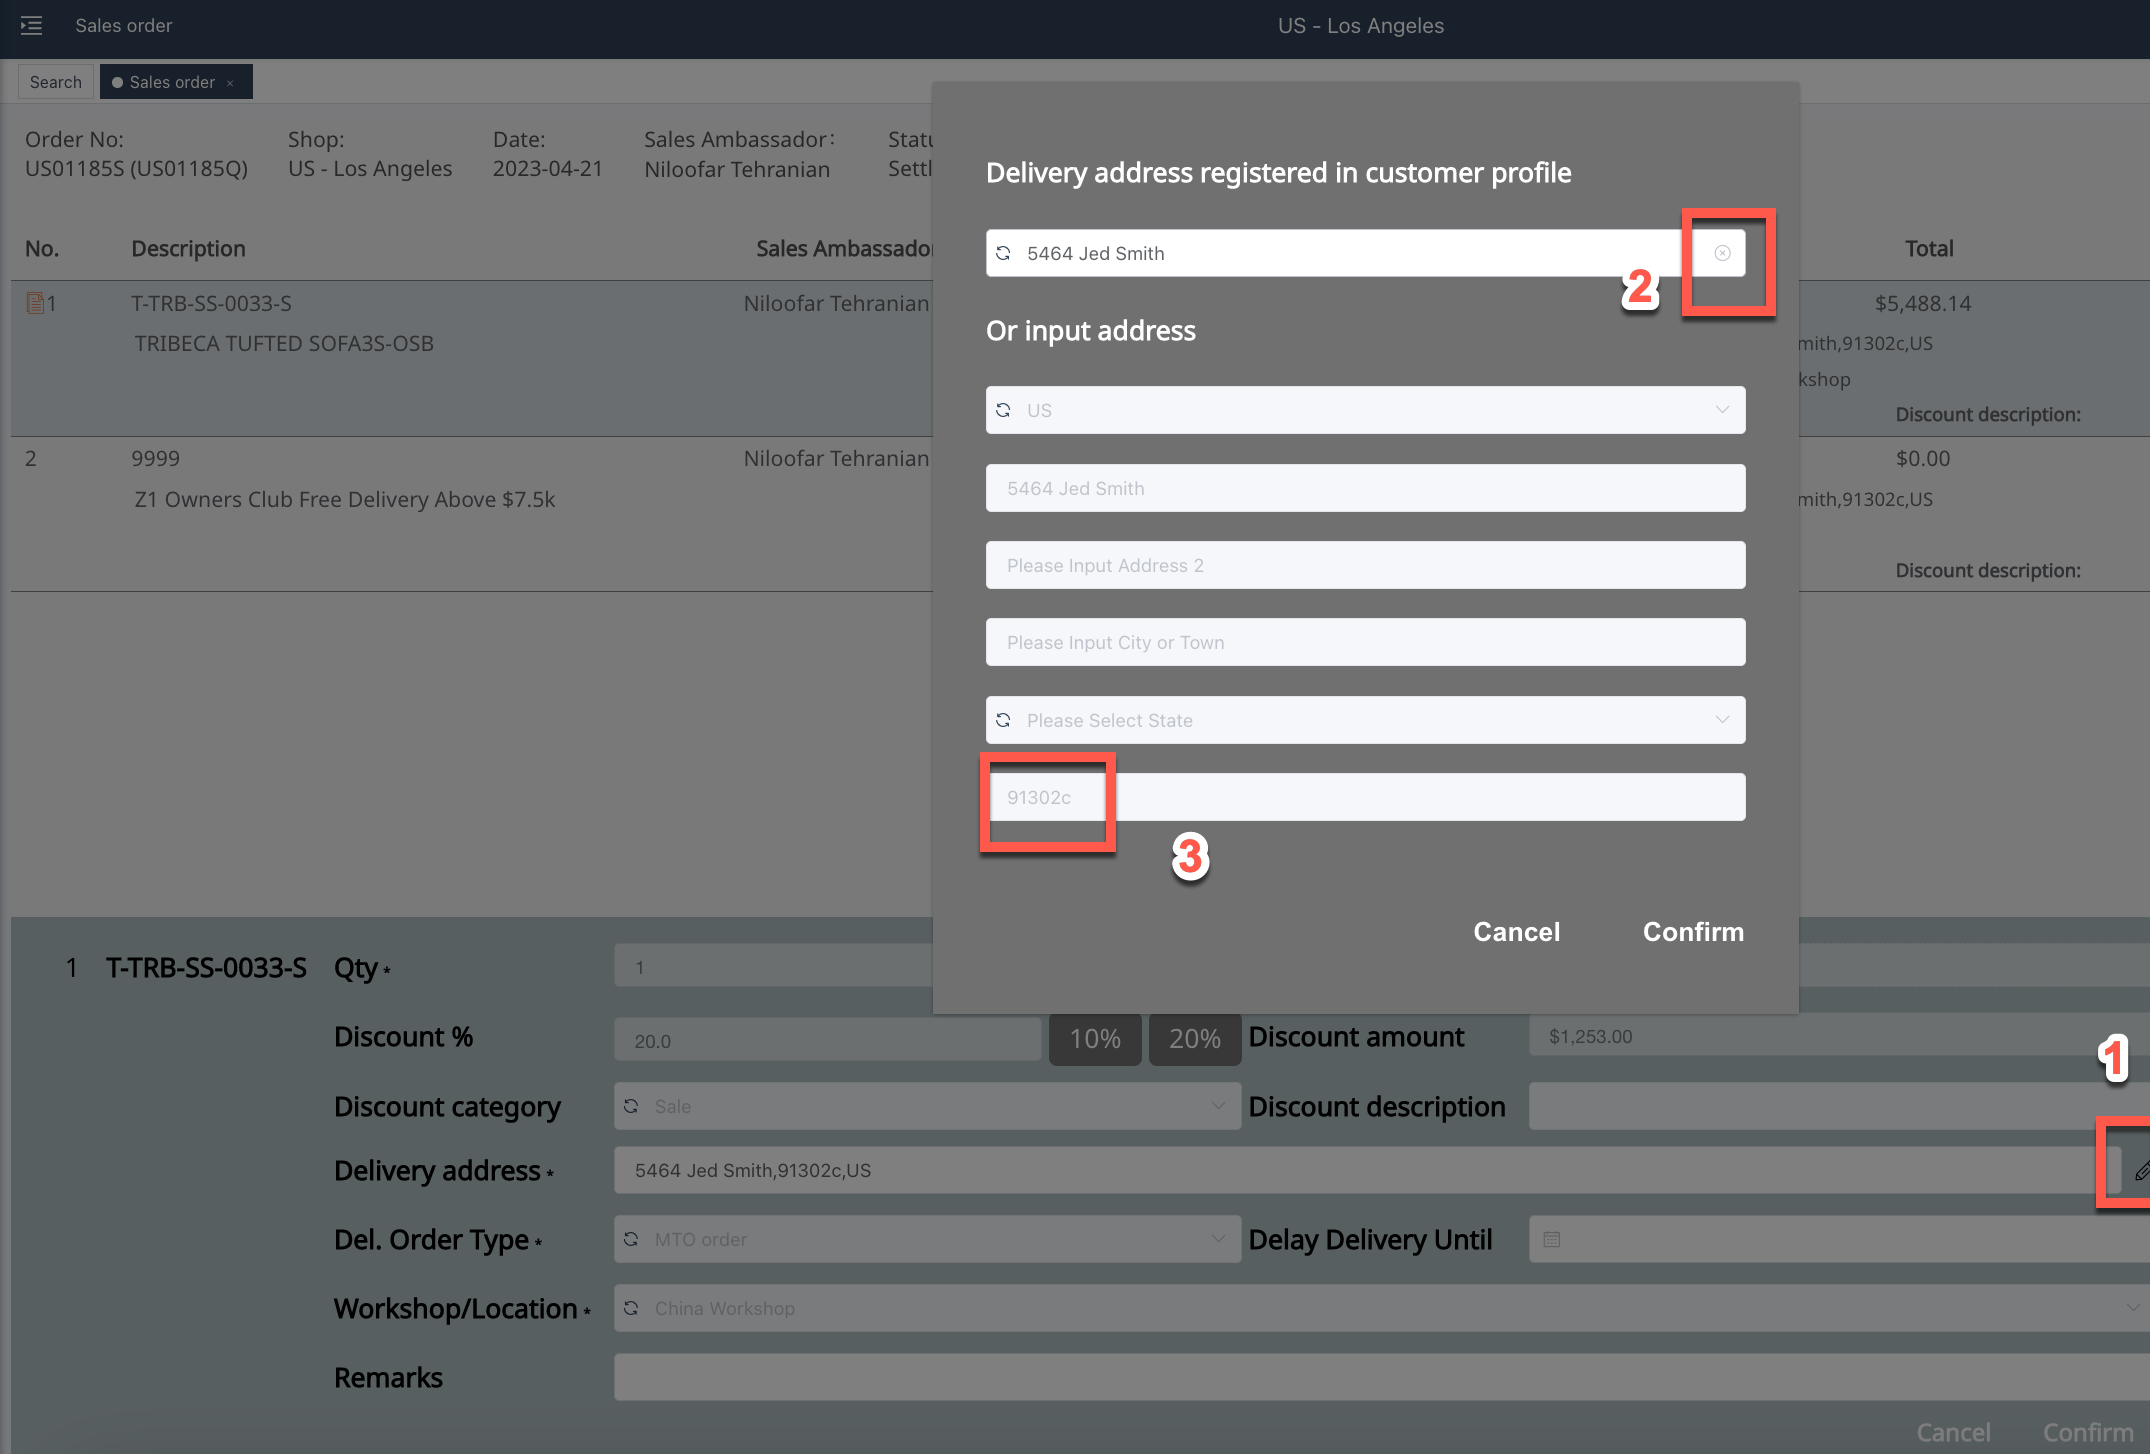Click the City or Town input field
This screenshot has width=2150, height=1454.
tap(1365, 642)
